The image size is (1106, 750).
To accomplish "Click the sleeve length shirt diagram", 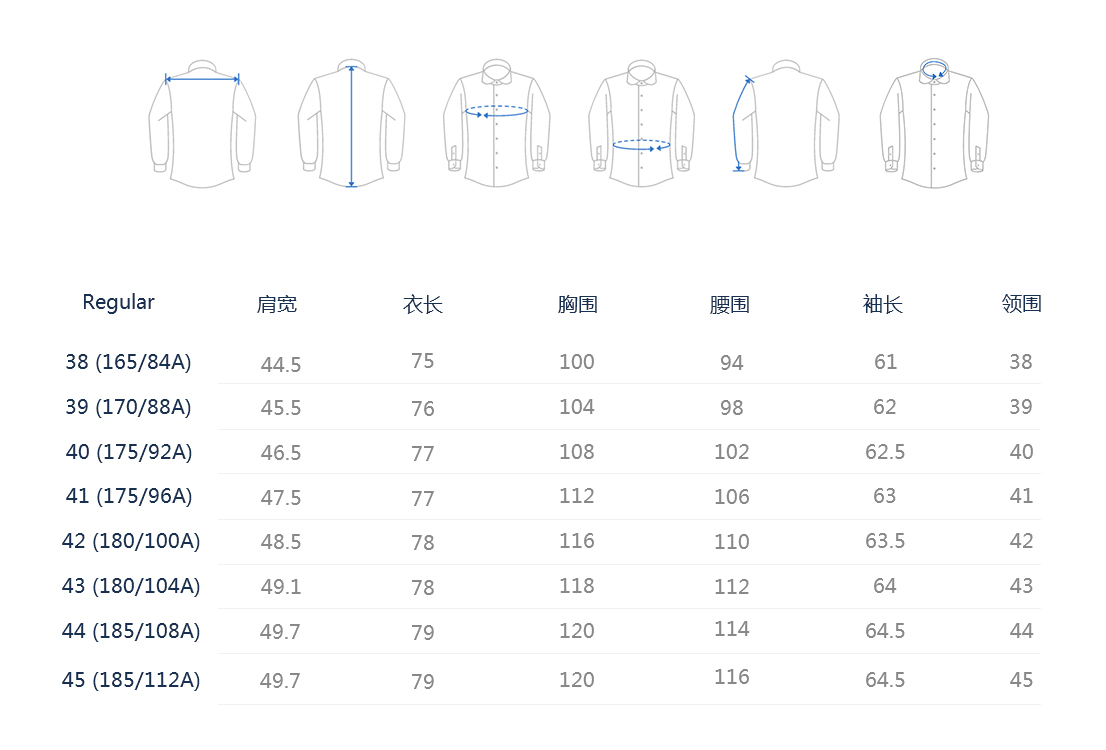I will [786, 123].
